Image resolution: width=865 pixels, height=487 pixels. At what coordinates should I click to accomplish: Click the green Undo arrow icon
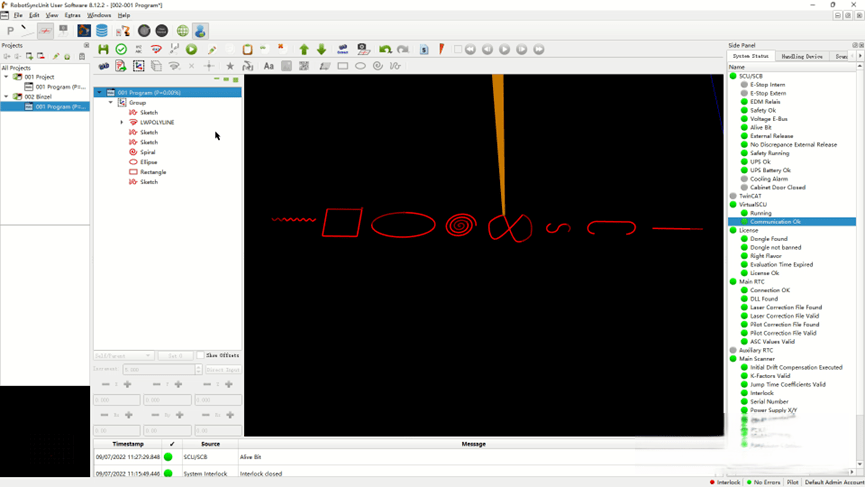[x=385, y=49]
